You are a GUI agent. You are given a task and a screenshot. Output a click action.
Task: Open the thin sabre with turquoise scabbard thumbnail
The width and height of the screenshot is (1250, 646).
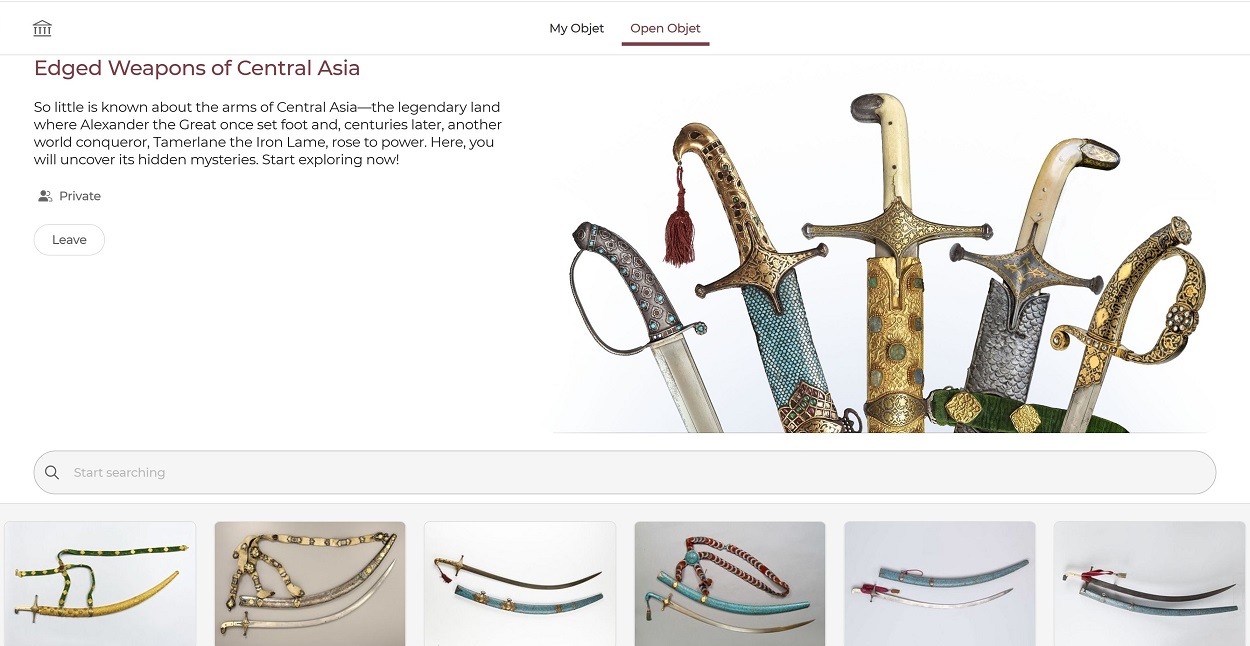[x=520, y=584]
